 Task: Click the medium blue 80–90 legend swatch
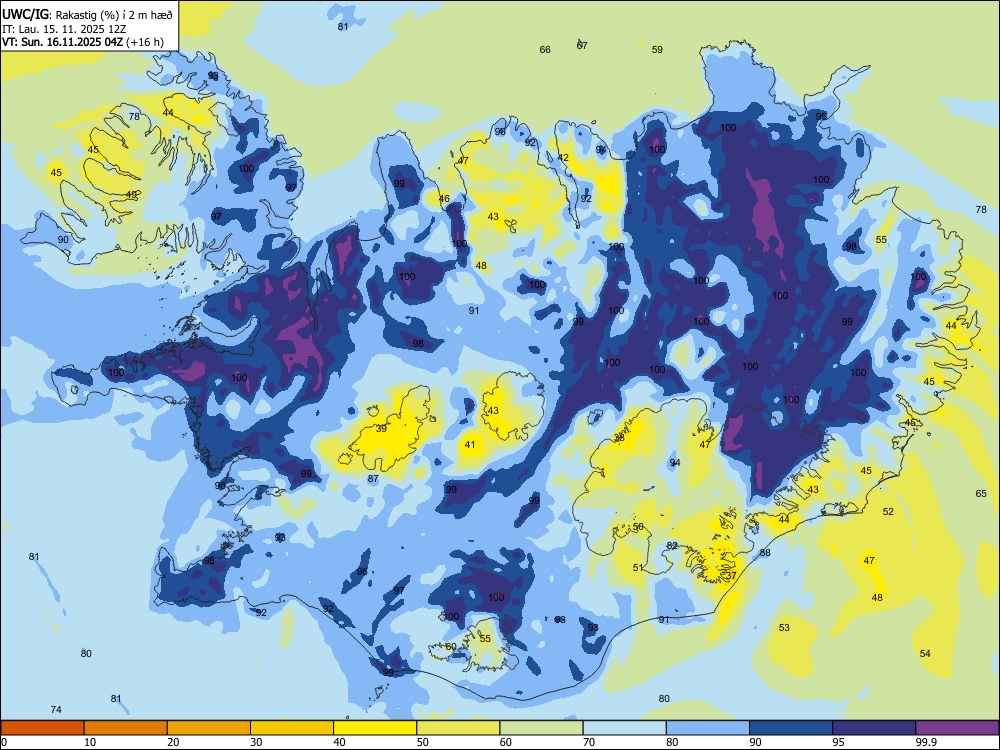click(x=708, y=728)
